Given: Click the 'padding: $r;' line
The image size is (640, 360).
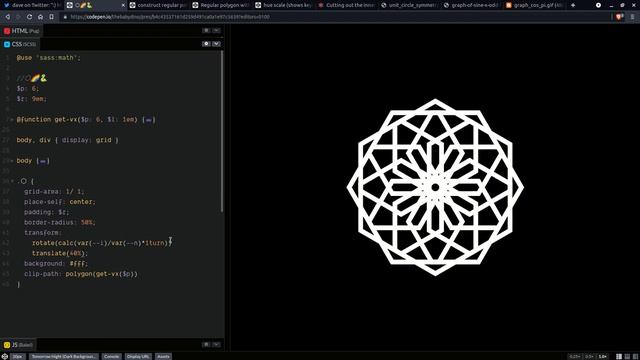Looking at the screenshot, I should click(x=47, y=212).
